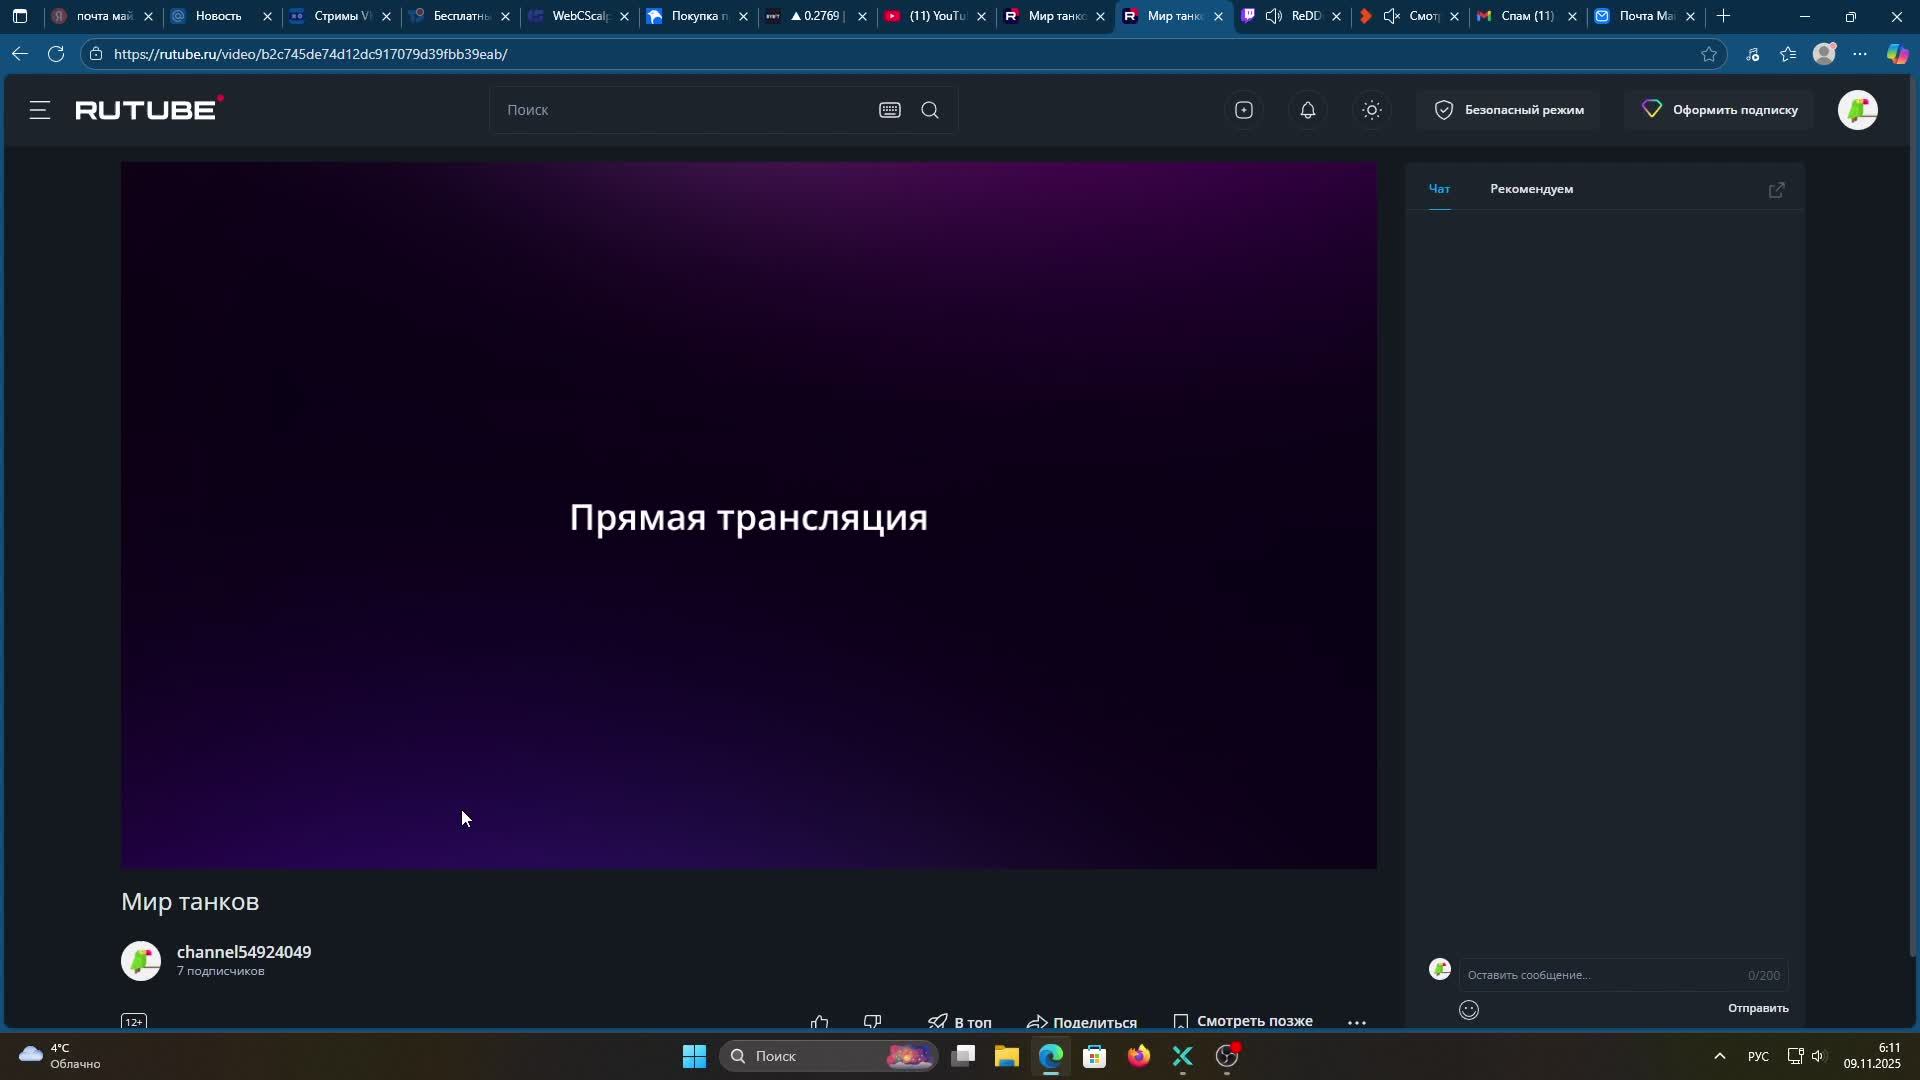The height and width of the screenshot is (1080, 1920).
Task: Click Оформить подписку button
Action: coord(1720,110)
